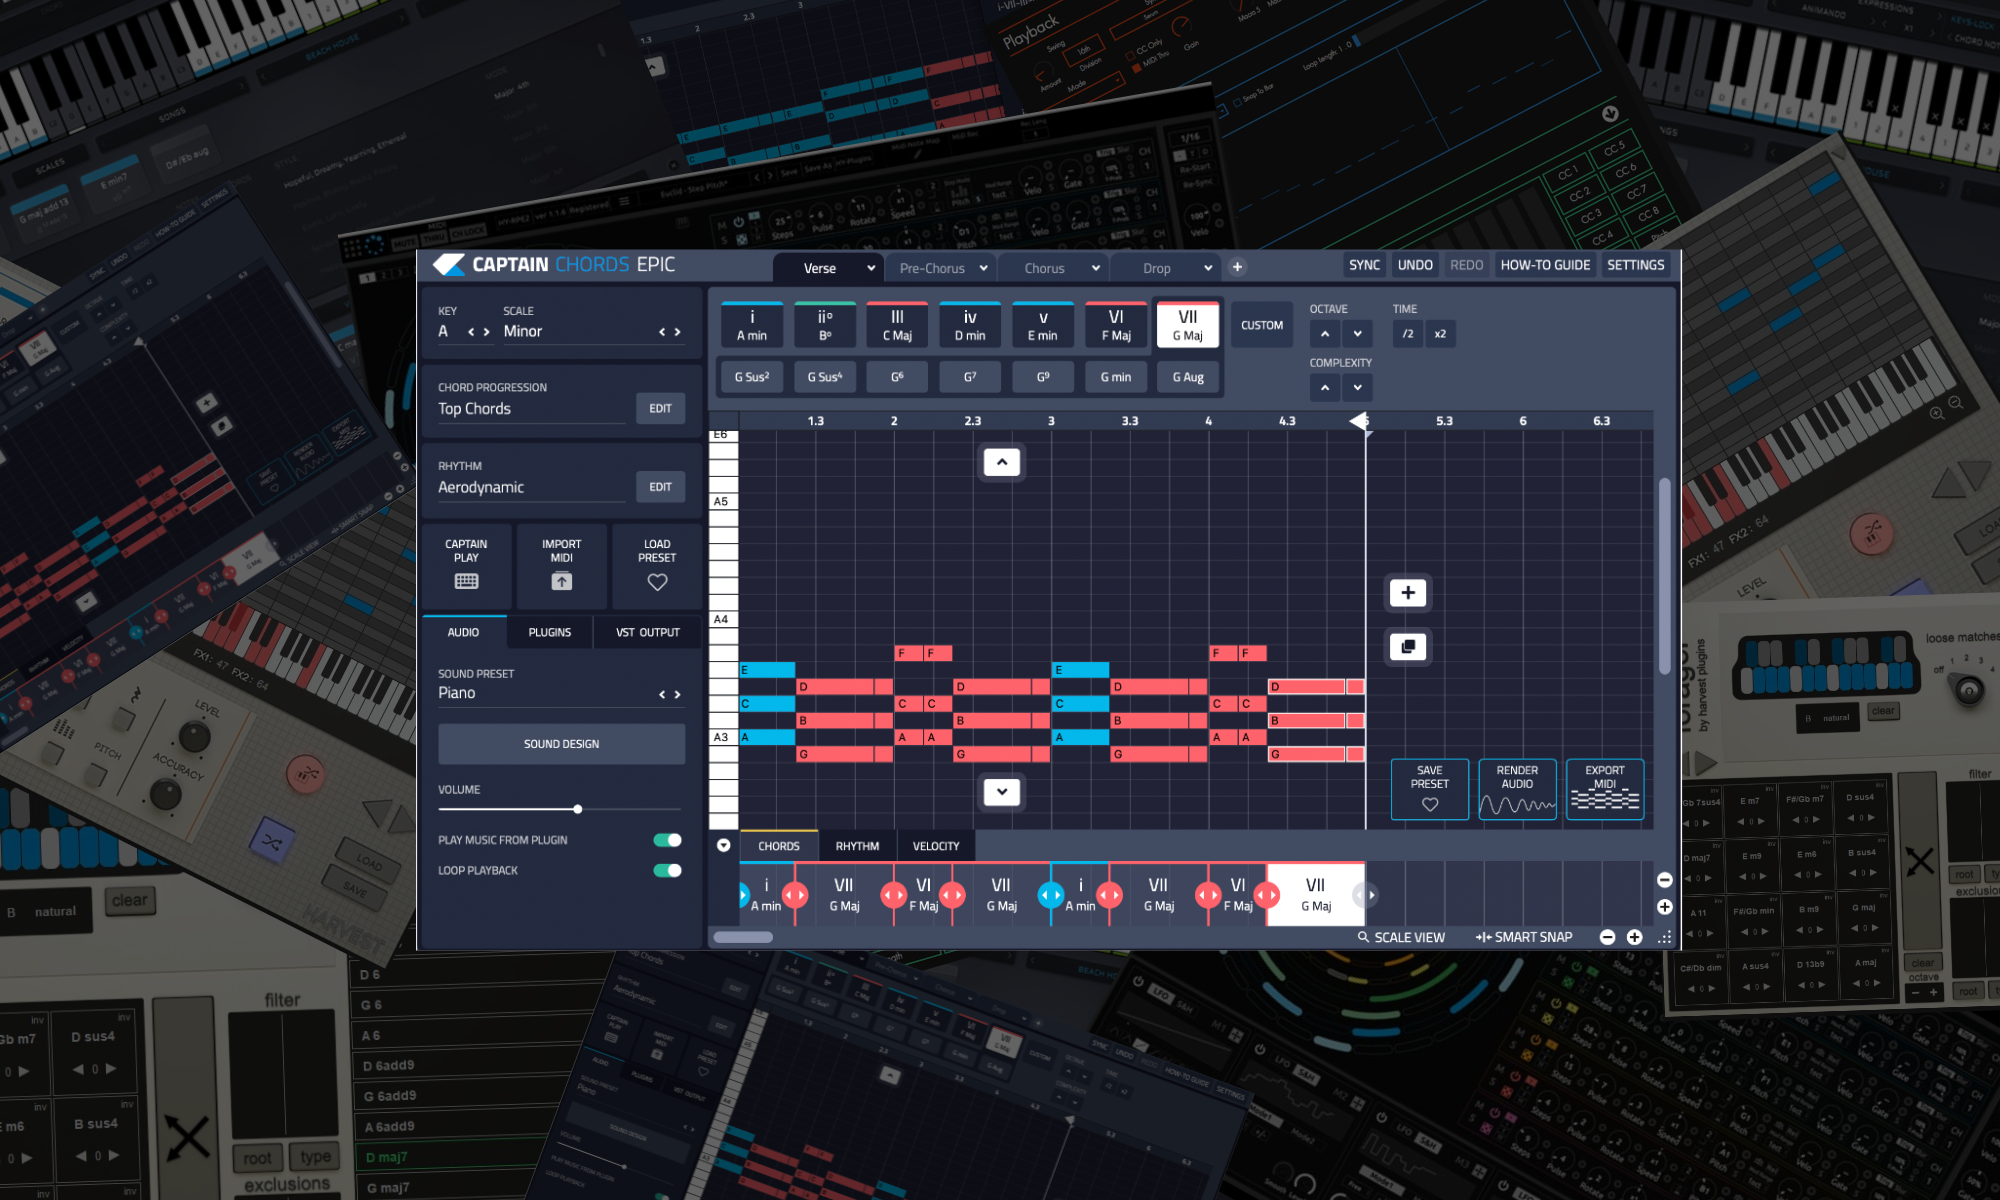Open the Verse tab dropdown arrow

pyautogui.click(x=871, y=268)
